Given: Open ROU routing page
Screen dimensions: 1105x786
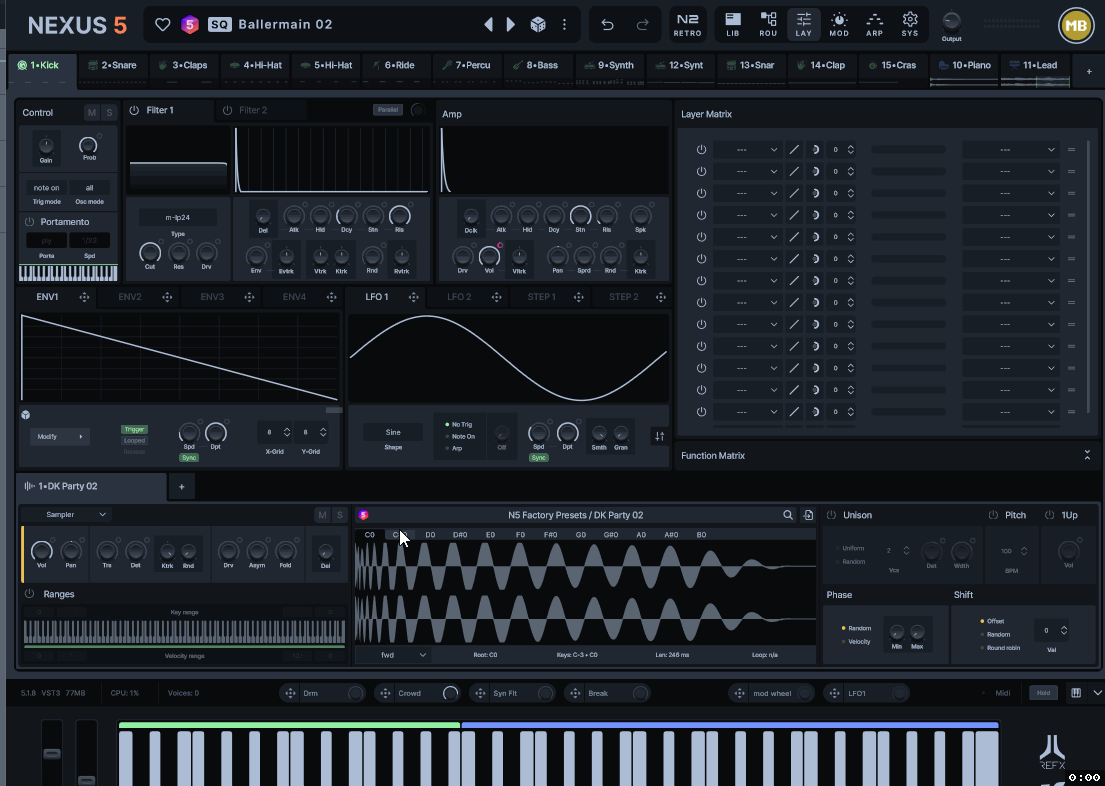Looking at the screenshot, I should pos(768,25).
